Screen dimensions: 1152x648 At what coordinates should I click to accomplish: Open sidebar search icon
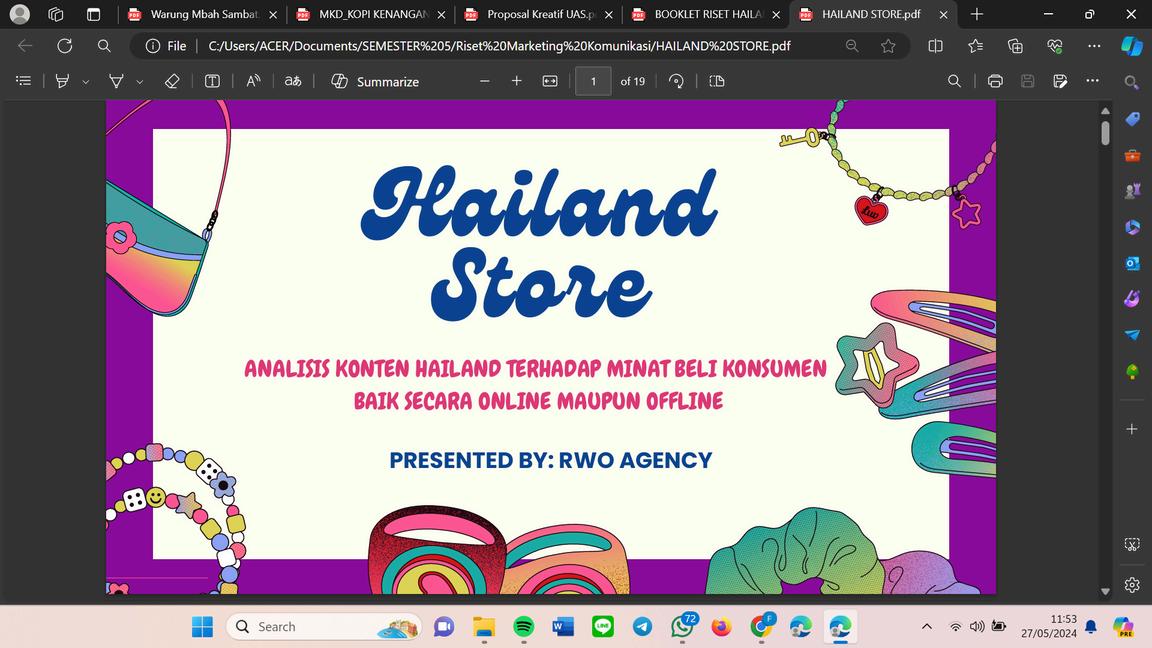coord(1131,82)
